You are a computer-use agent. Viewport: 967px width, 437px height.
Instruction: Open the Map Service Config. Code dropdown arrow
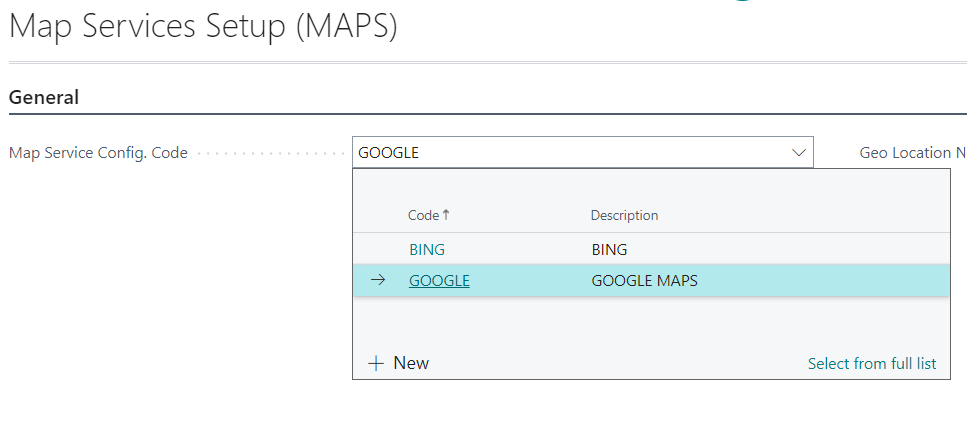(x=799, y=153)
